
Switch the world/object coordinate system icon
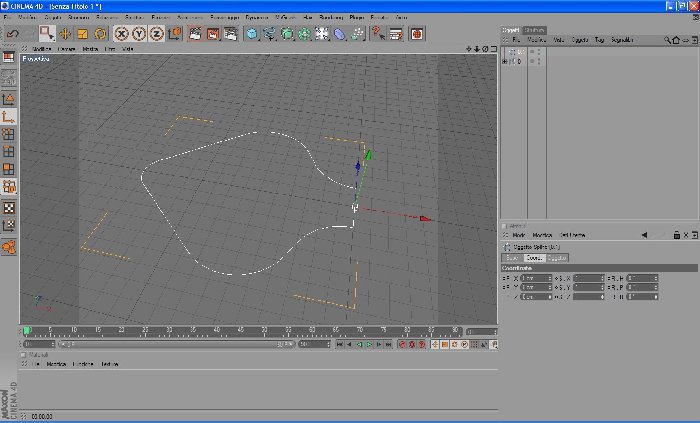tap(175, 33)
